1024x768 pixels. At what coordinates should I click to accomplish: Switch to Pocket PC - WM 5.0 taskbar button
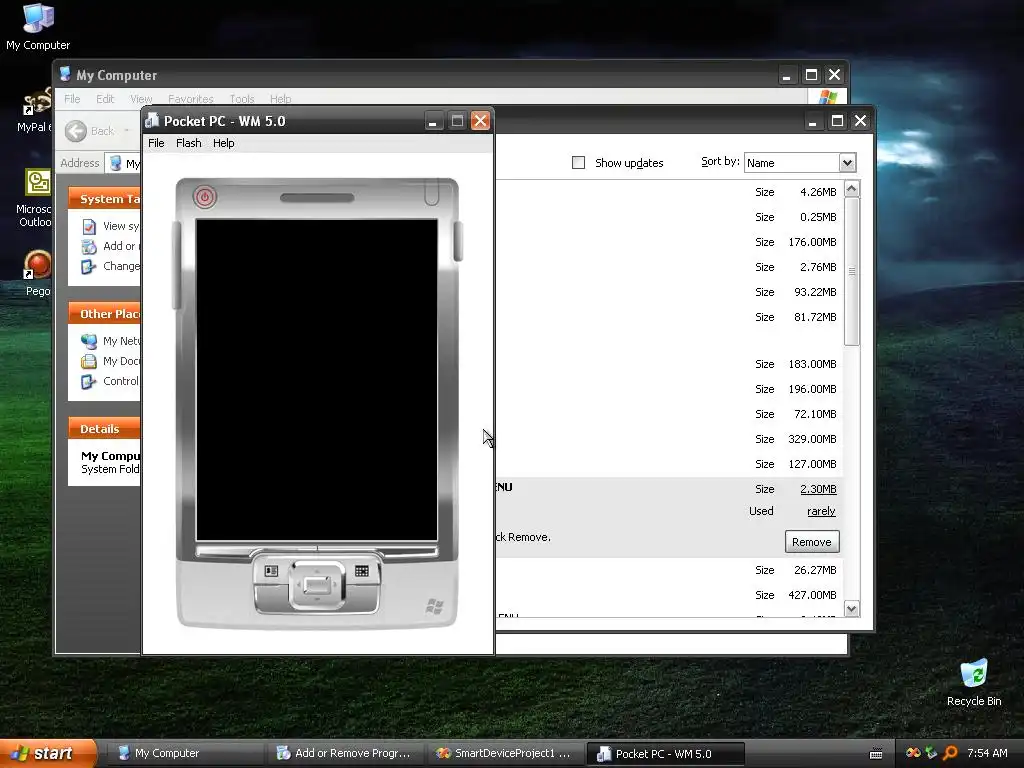[665, 753]
